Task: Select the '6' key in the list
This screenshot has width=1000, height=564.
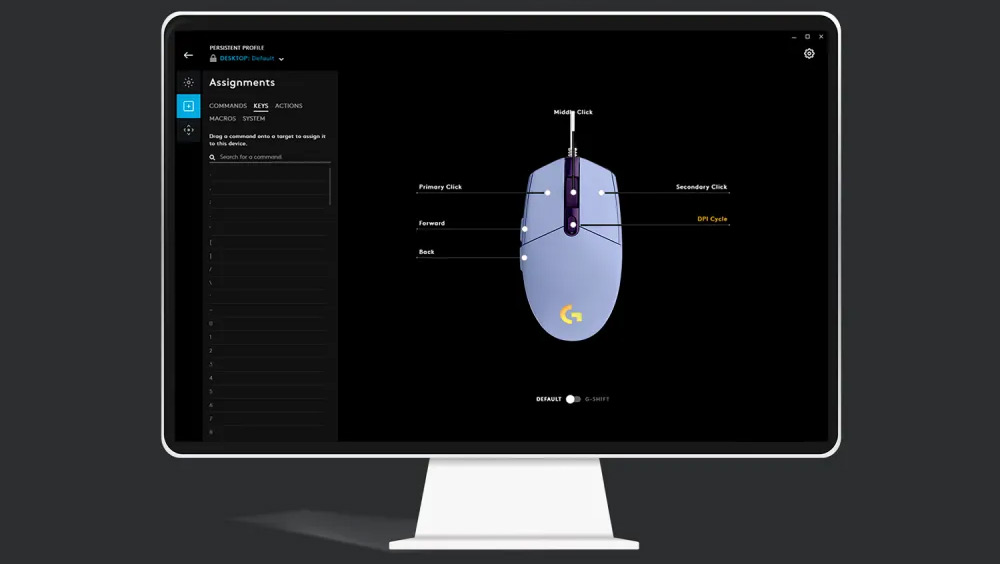Action: click(268, 405)
